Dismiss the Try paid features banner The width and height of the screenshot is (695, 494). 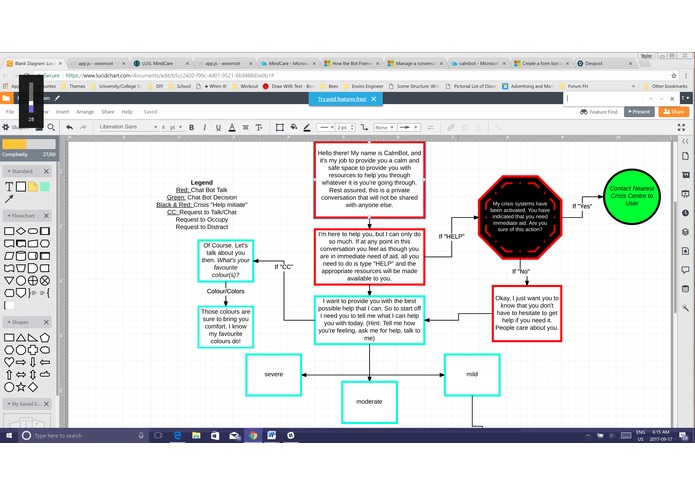click(x=374, y=99)
